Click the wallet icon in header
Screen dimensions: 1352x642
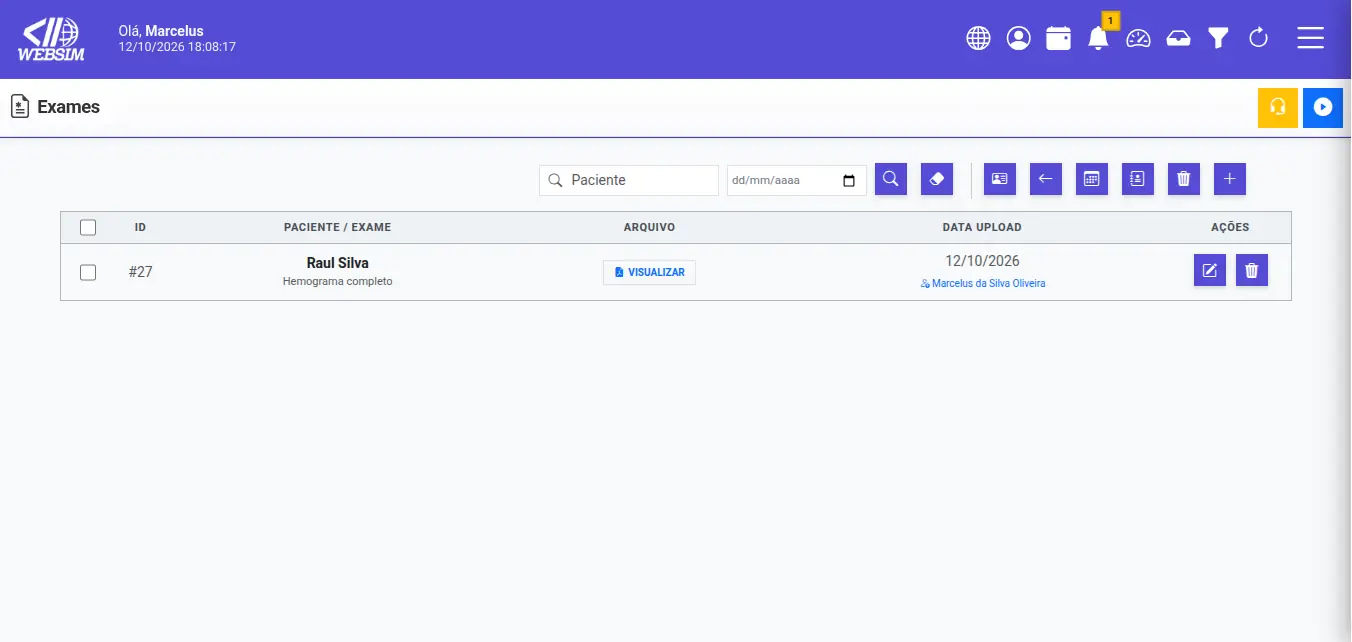coord(1058,39)
